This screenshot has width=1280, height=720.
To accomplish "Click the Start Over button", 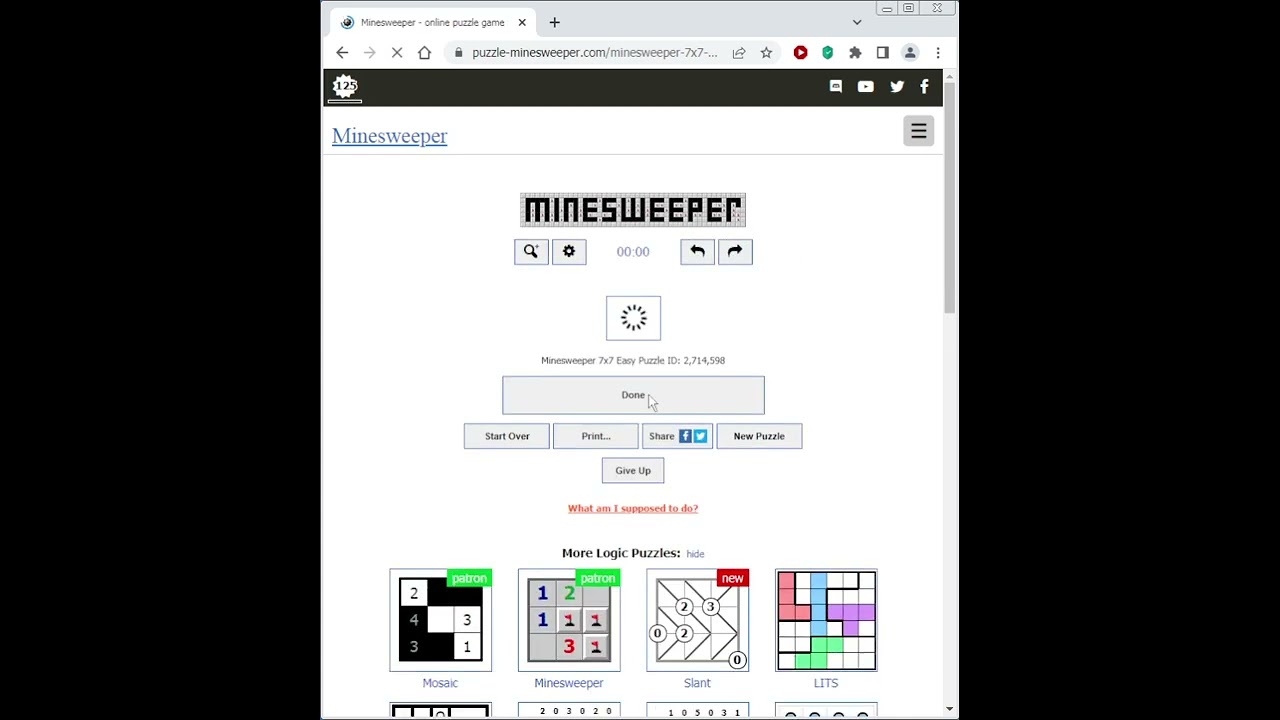I will (x=507, y=436).
